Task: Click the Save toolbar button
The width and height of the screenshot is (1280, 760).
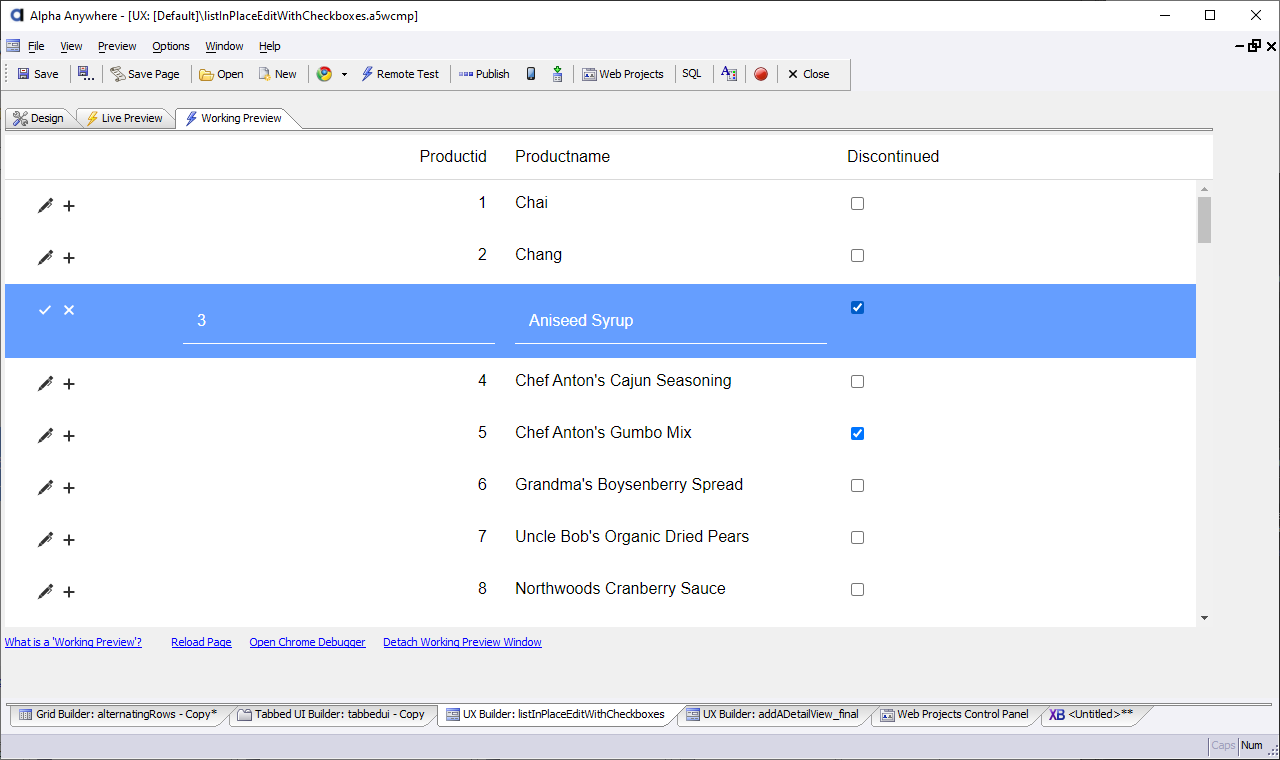Action: coord(38,74)
